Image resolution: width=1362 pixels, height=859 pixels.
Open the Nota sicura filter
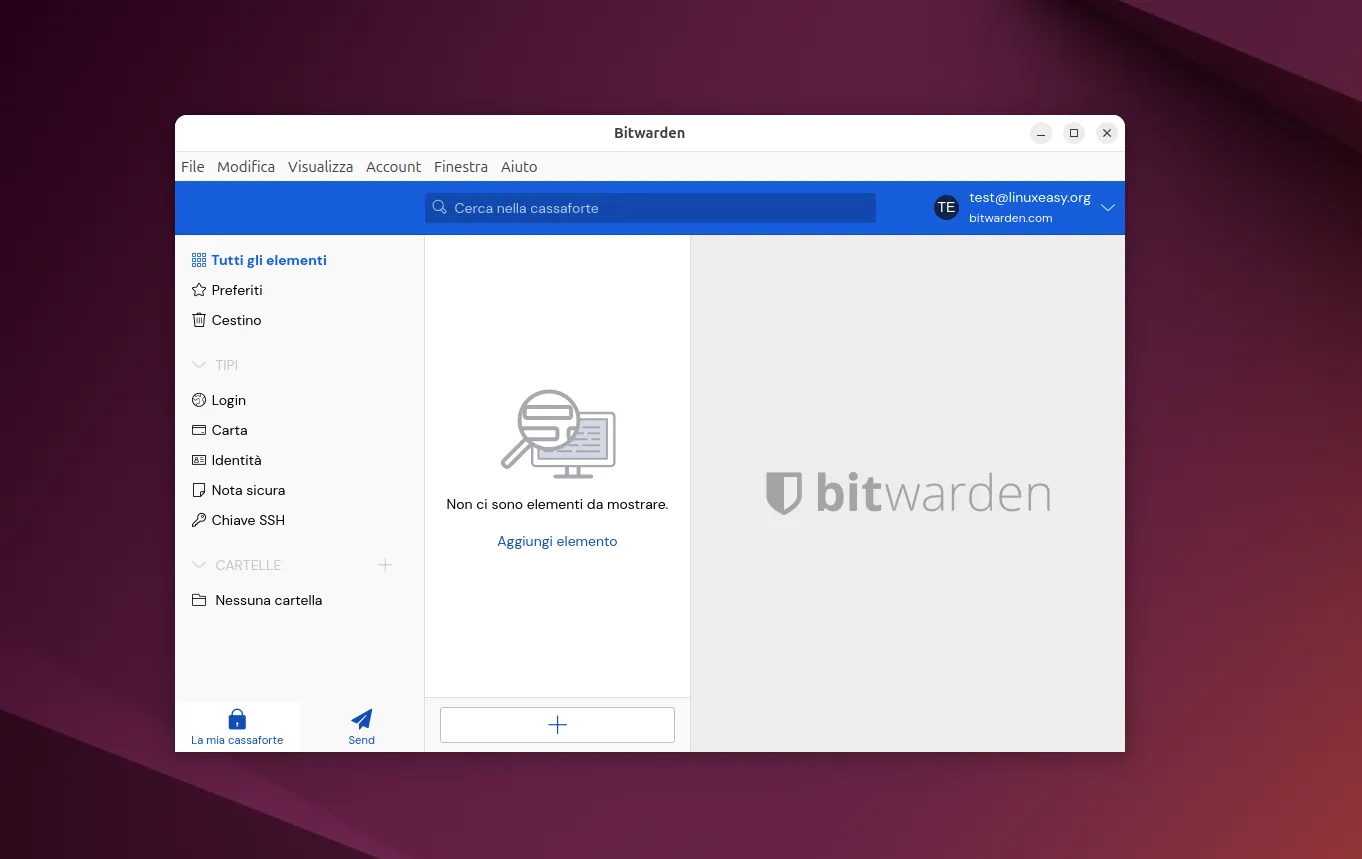(x=248, y=490)
